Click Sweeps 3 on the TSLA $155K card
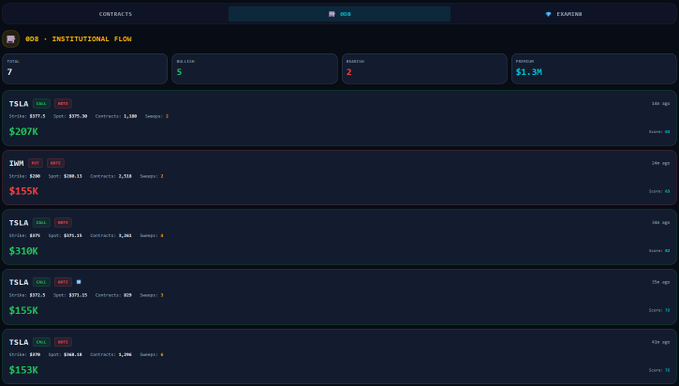 (x=162, y=295)
